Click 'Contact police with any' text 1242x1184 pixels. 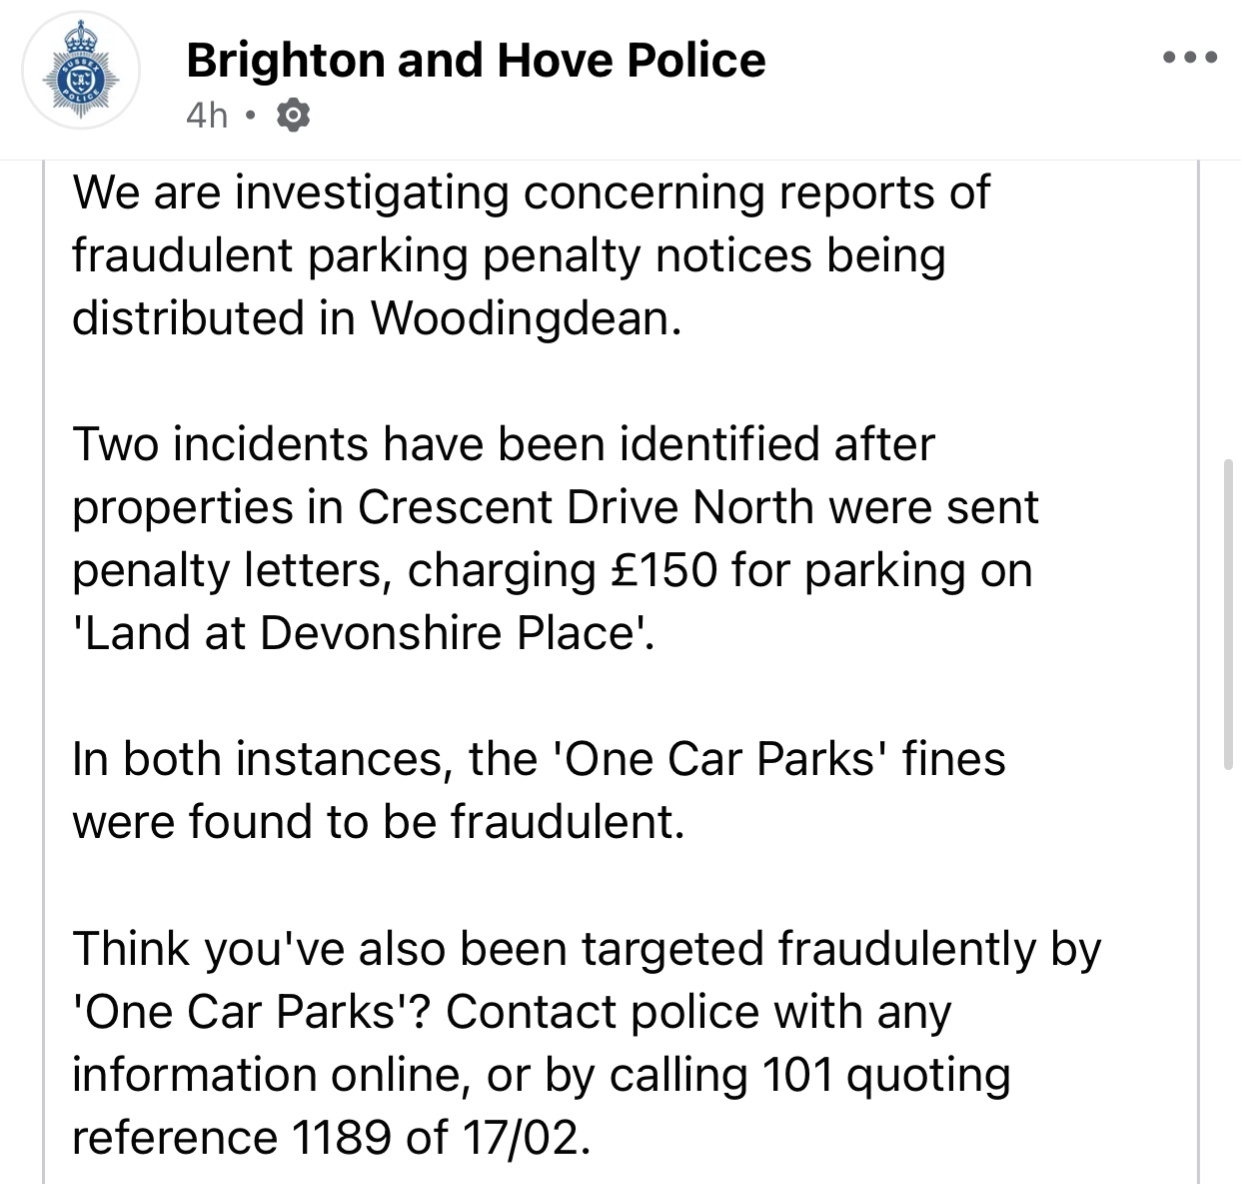(x=698, y=1011)
